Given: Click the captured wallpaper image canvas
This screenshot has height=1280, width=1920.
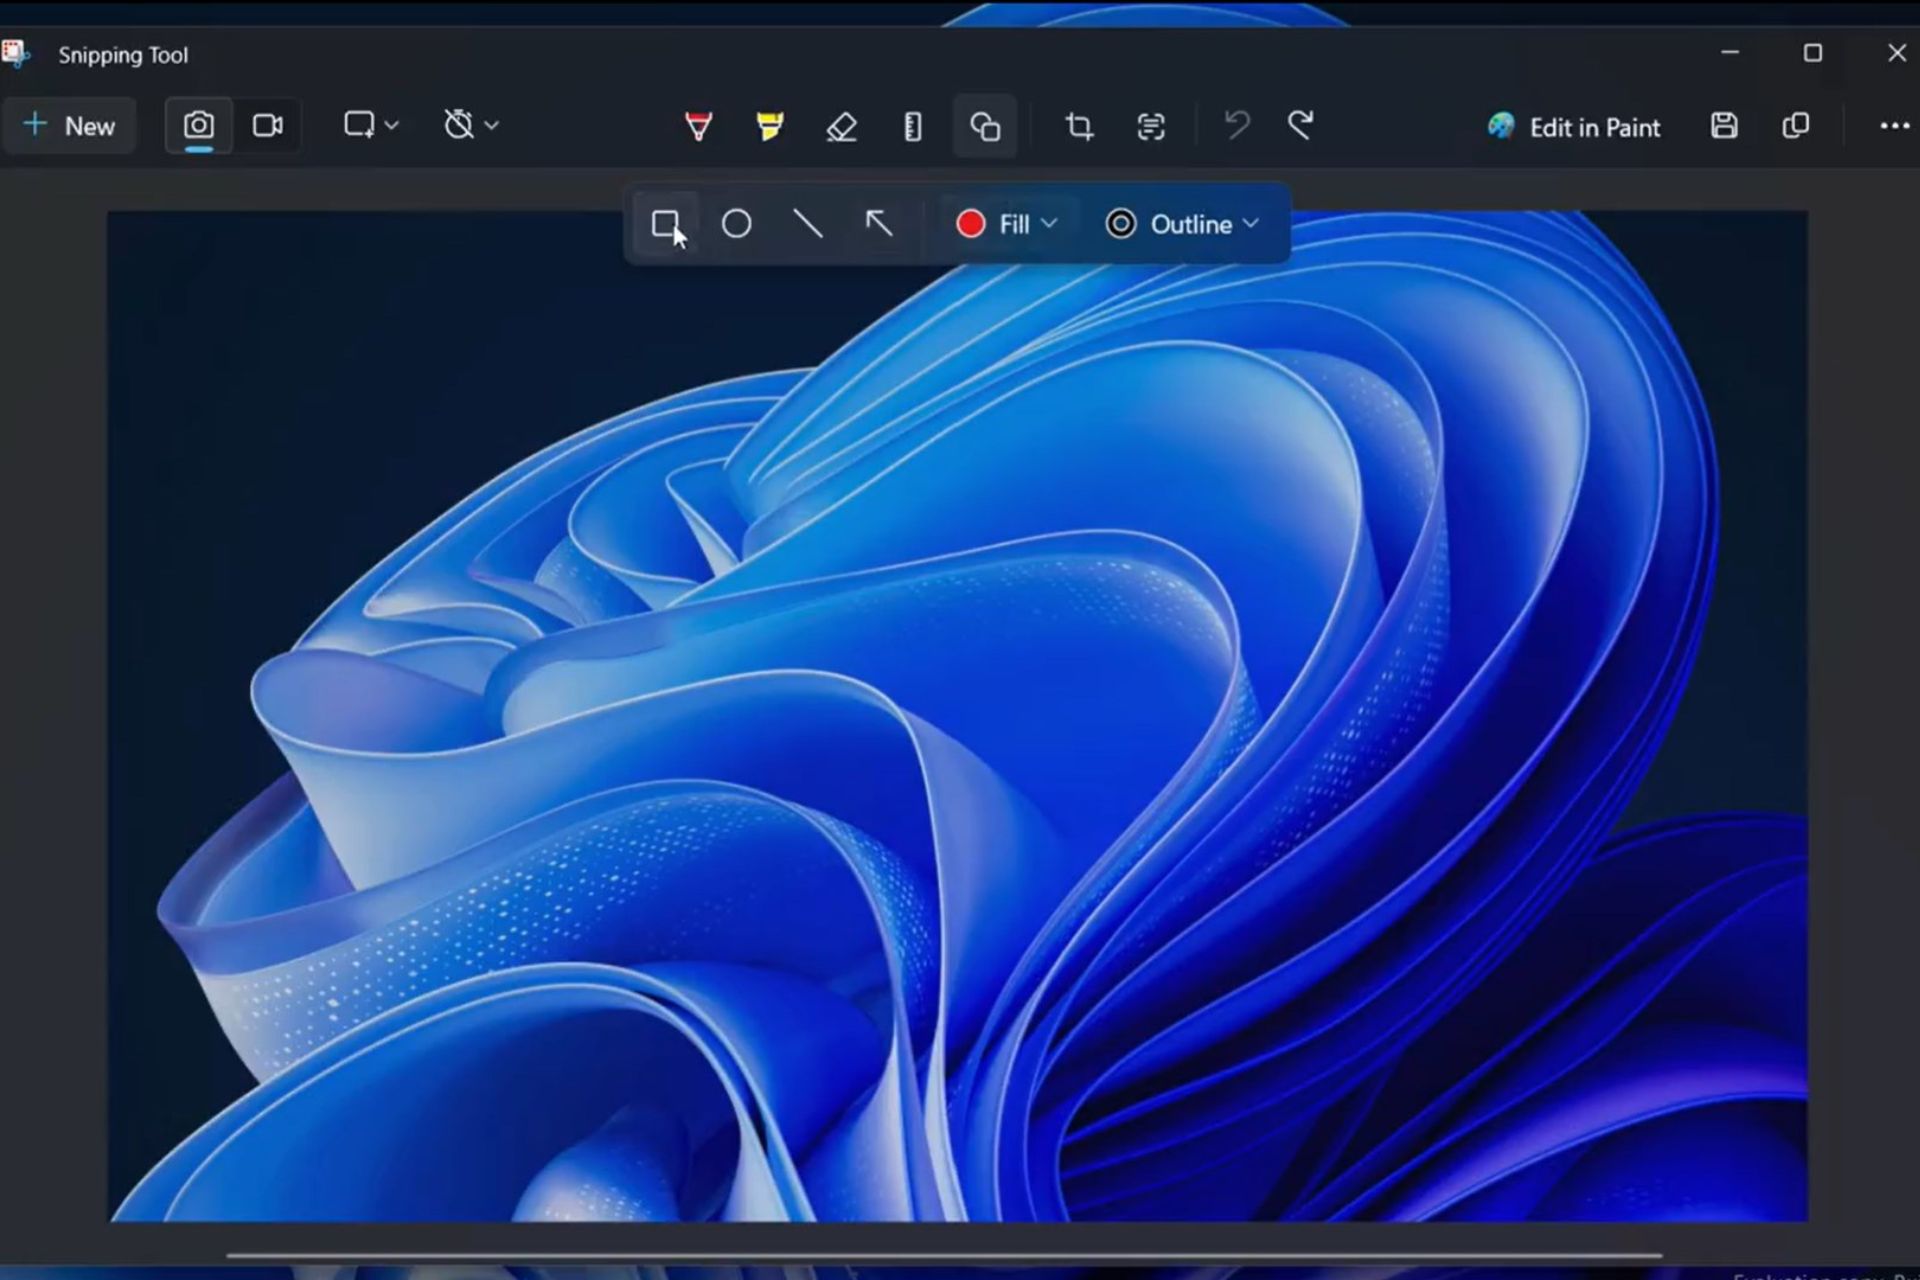Looking at the screenshot, I should [x=957, y=716].
